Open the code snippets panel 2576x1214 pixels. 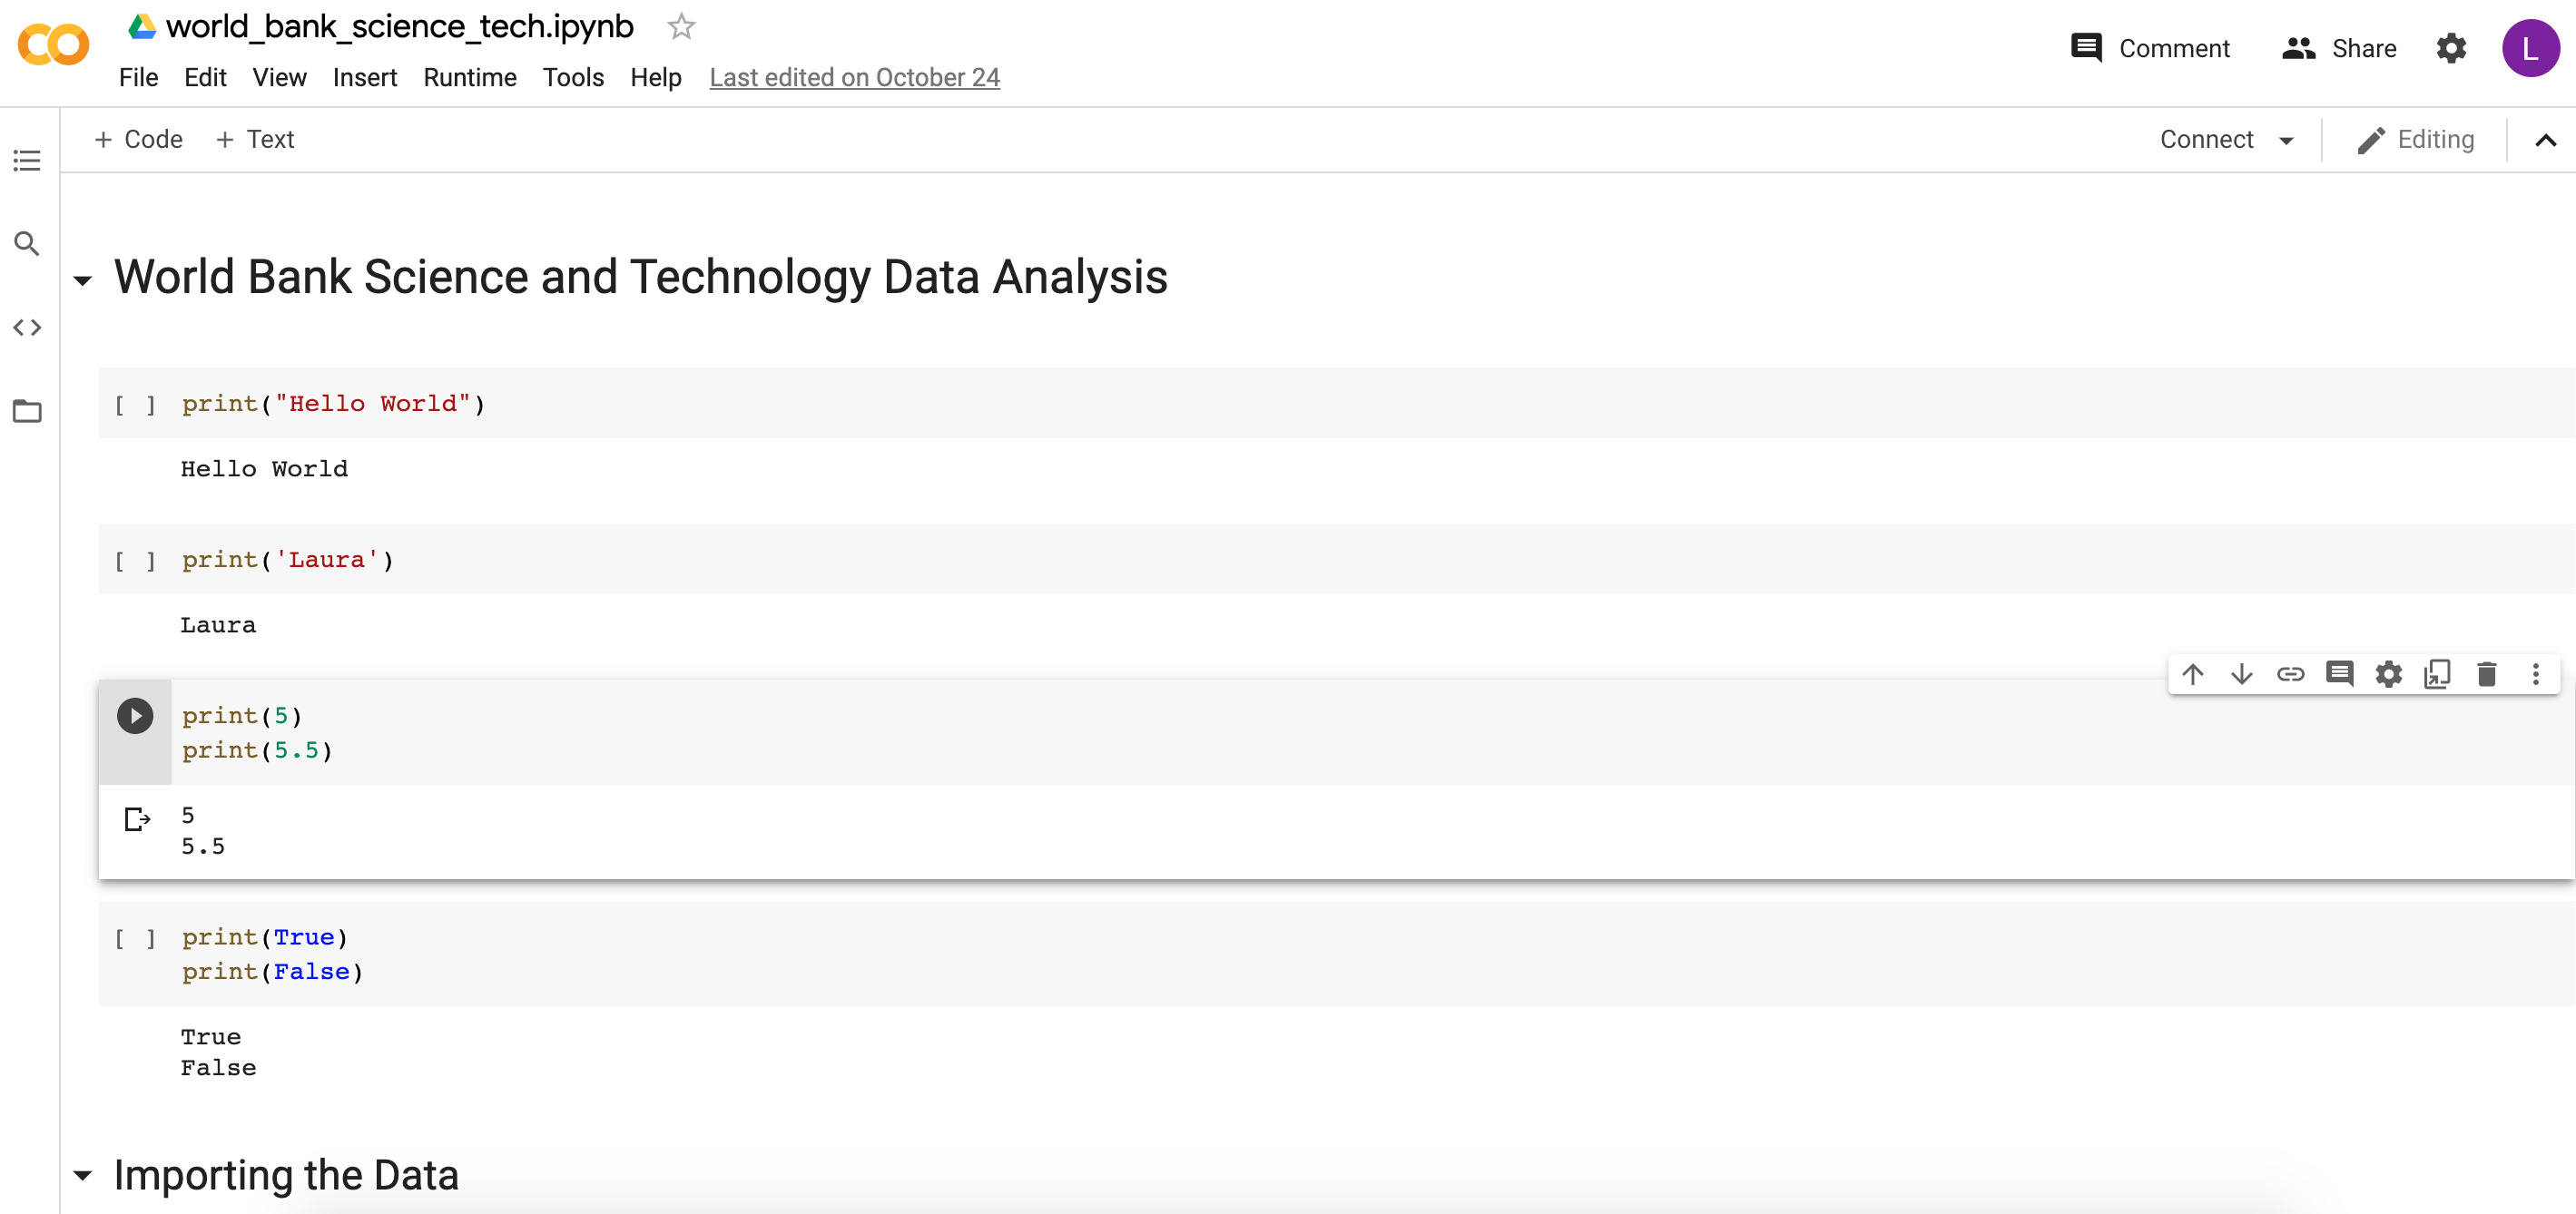coord(27,328)
